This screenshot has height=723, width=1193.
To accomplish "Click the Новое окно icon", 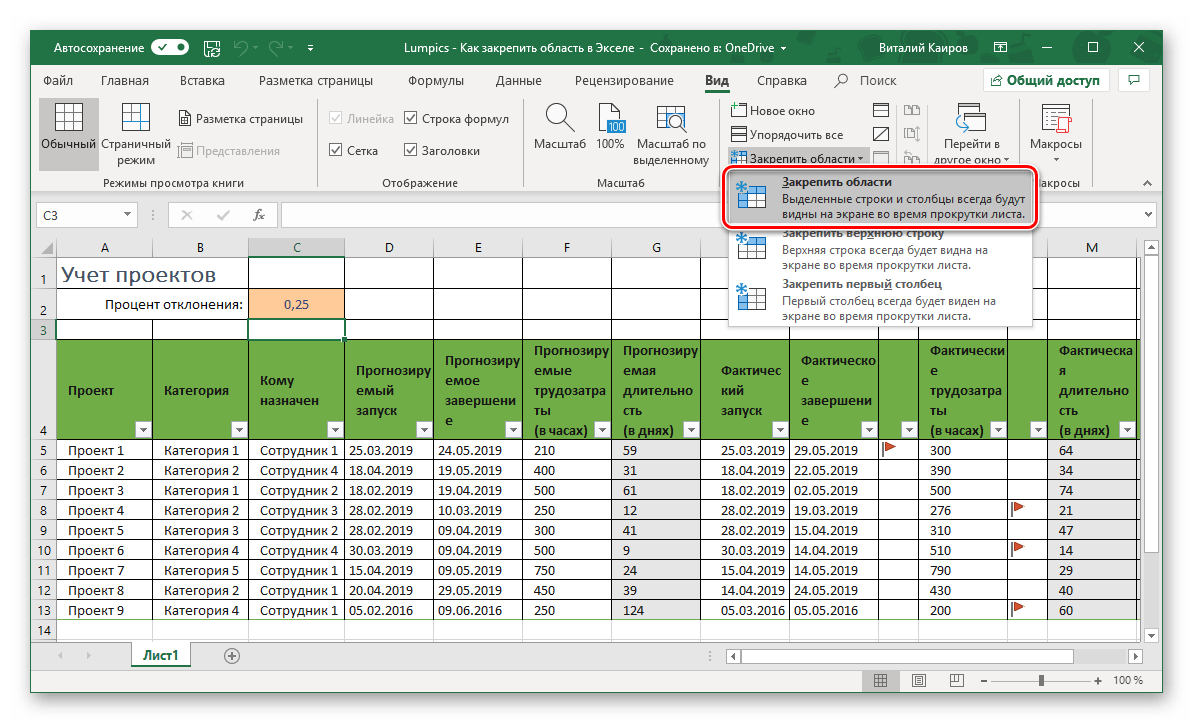I will pyautogui.click(x=738, y=111).
